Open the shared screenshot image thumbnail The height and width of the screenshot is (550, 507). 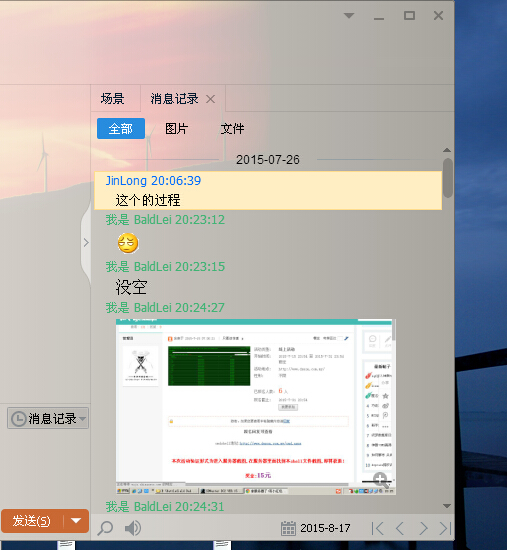[256, 407]
